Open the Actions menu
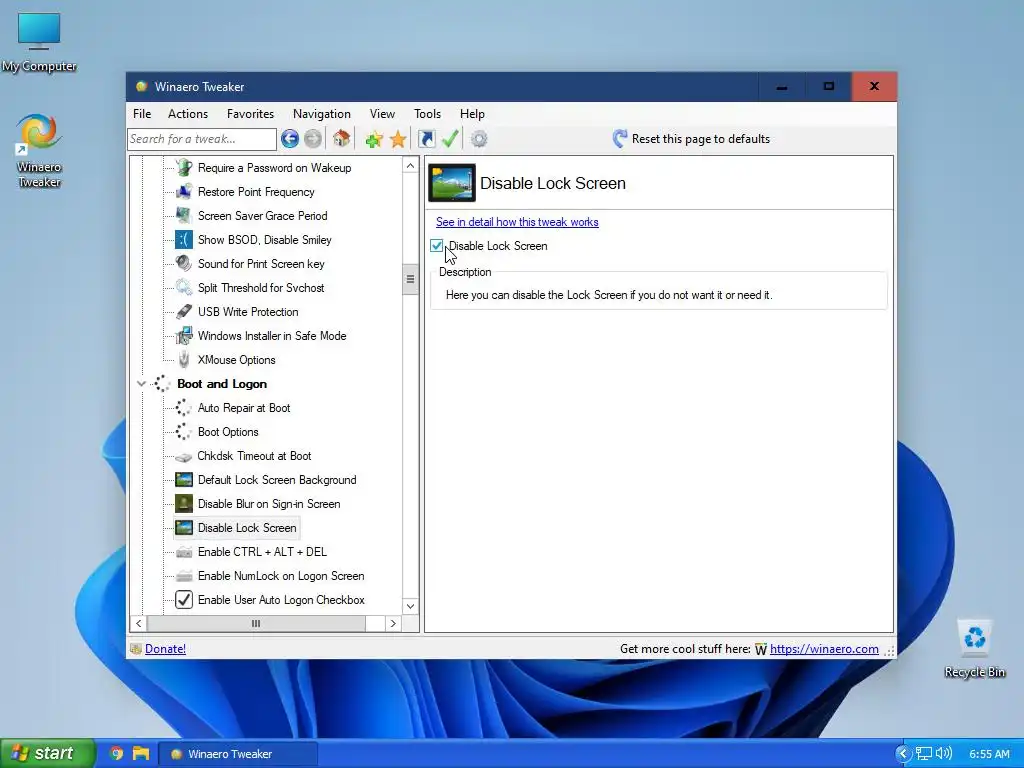The width and height of the screenshot is (1024, 768). click(x=187, y=114)
